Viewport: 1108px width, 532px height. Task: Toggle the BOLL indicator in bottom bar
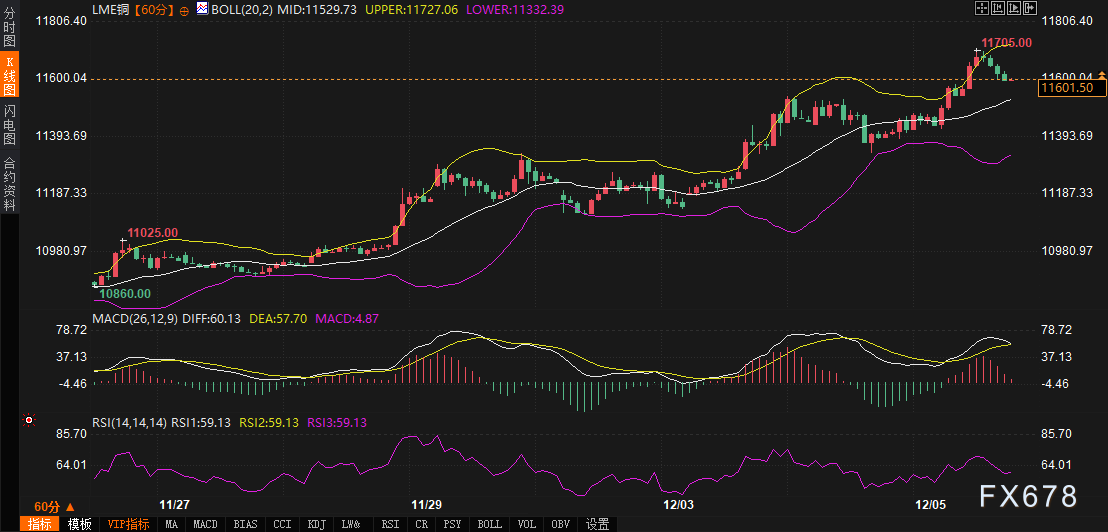[489, 524]
